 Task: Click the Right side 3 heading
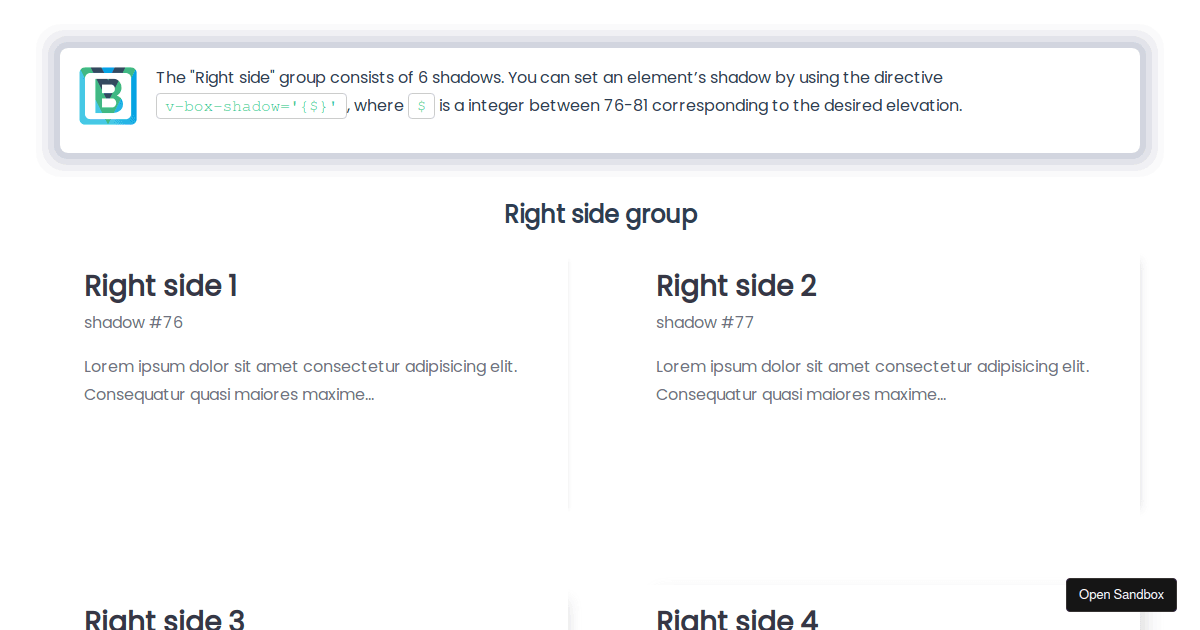coord(164,618)
